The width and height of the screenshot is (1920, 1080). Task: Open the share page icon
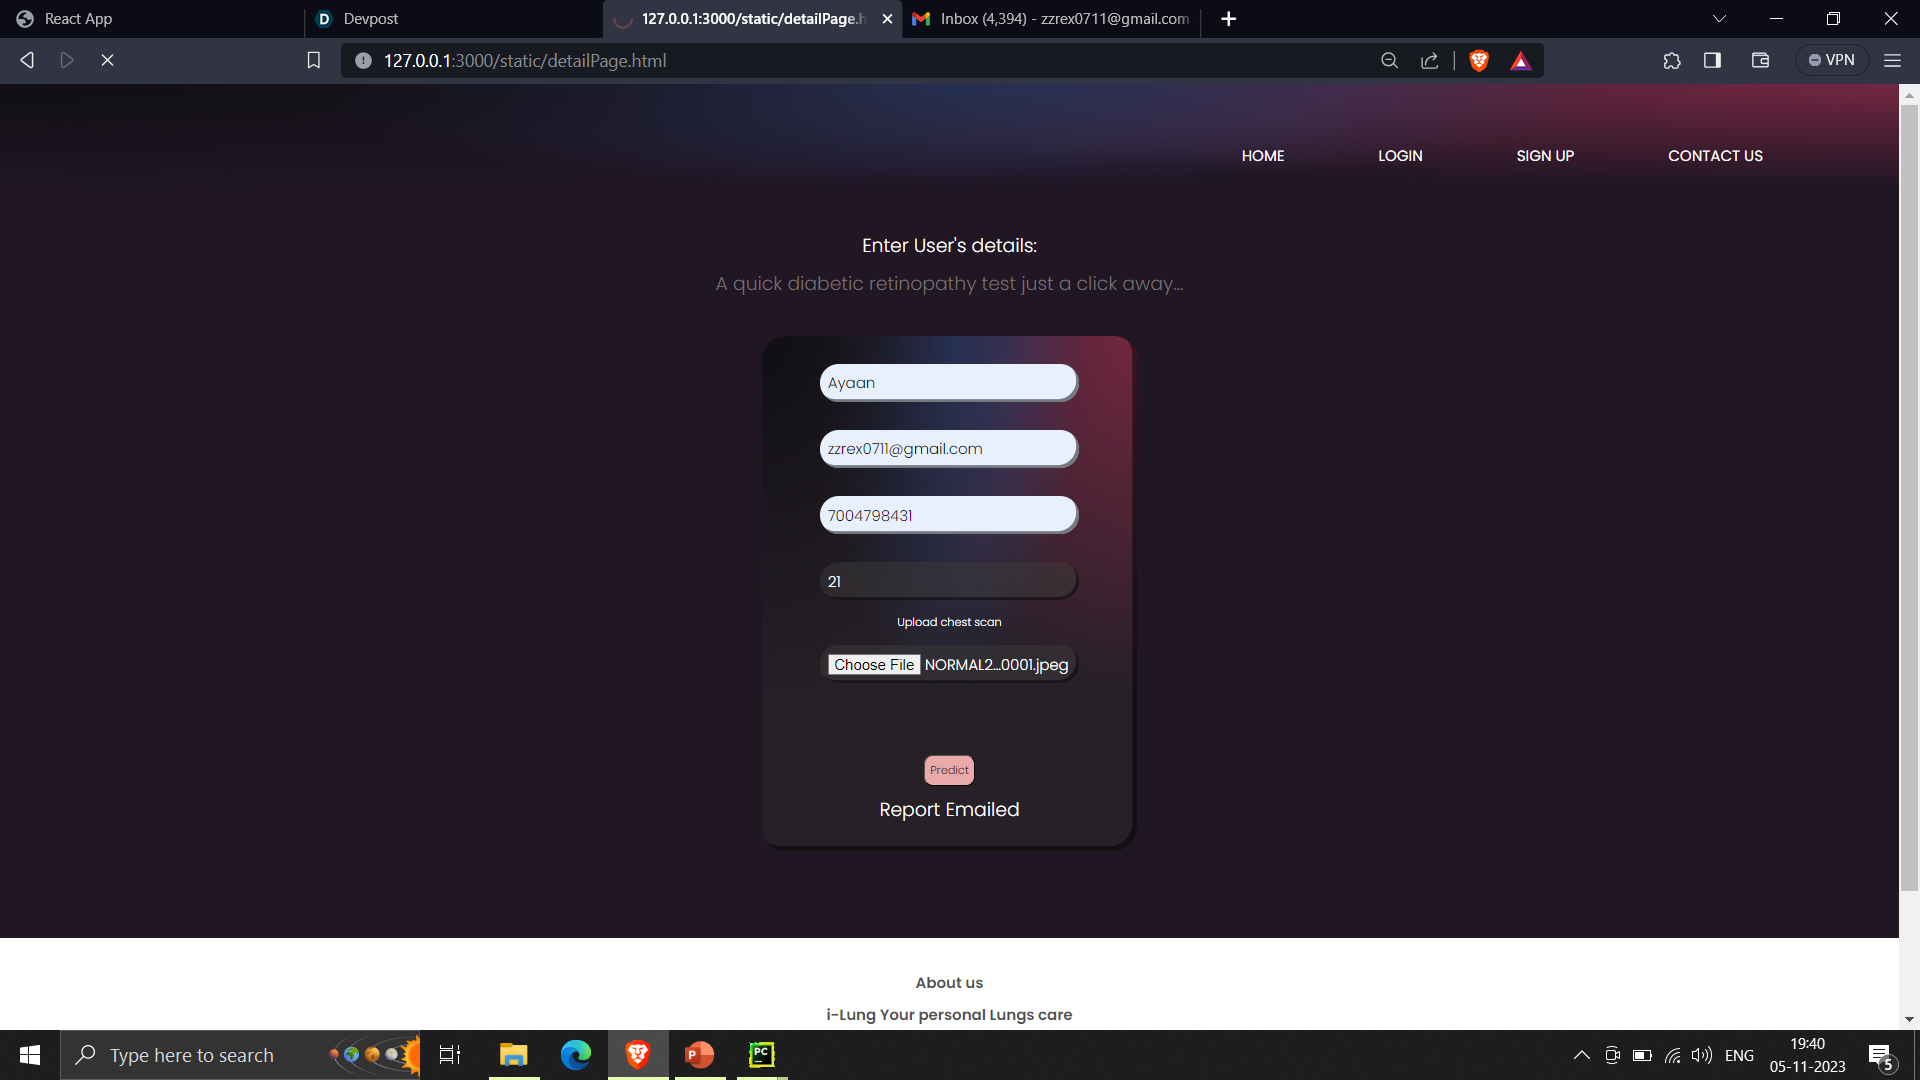tap(1429, 61)
